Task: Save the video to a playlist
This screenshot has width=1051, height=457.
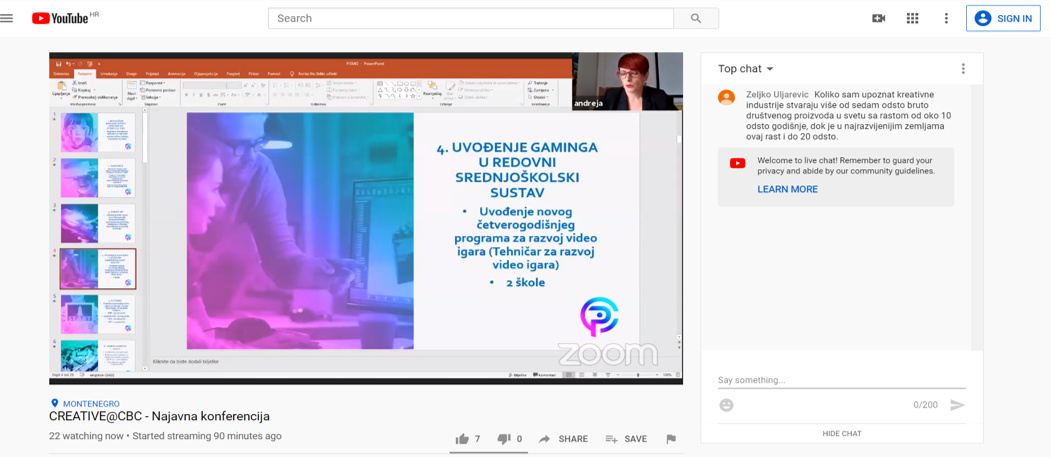Action: coord(626,439)
